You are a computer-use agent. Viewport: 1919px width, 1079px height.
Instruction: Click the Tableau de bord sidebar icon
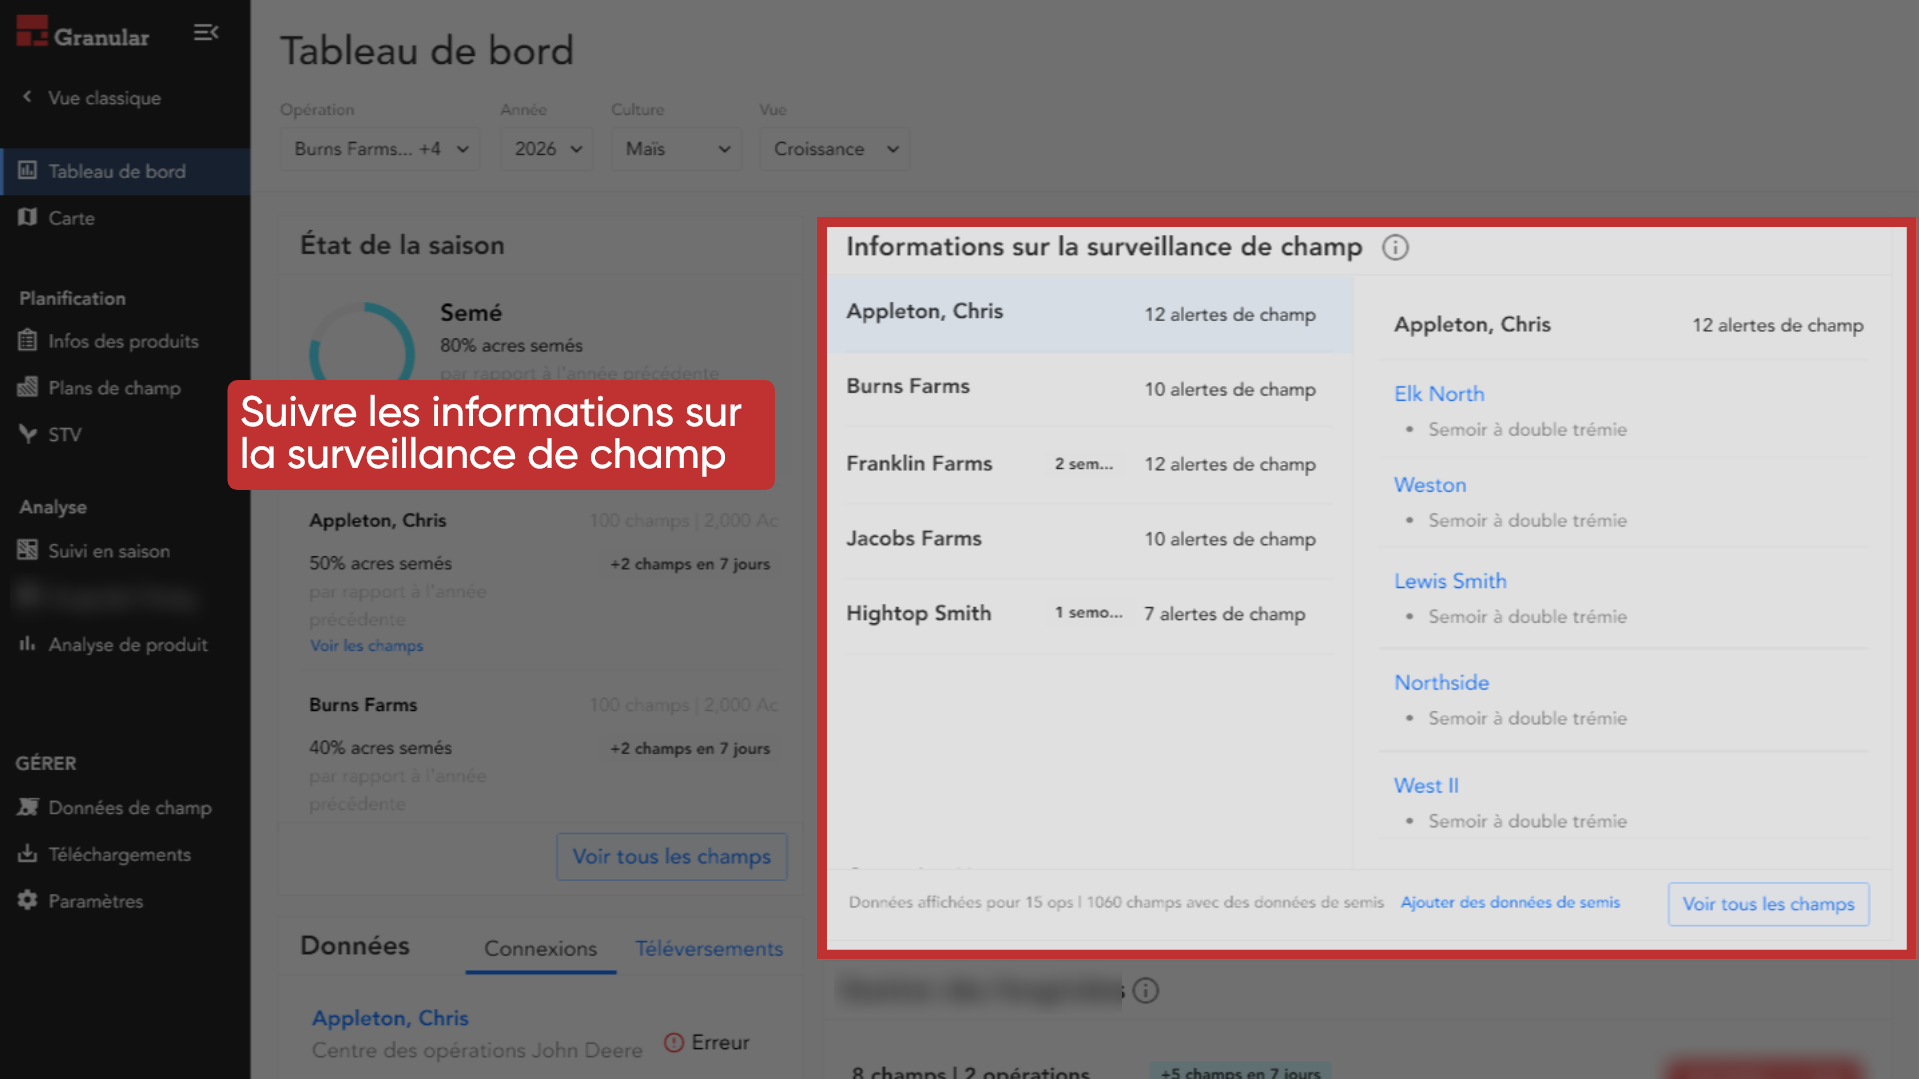coord(28,171)
